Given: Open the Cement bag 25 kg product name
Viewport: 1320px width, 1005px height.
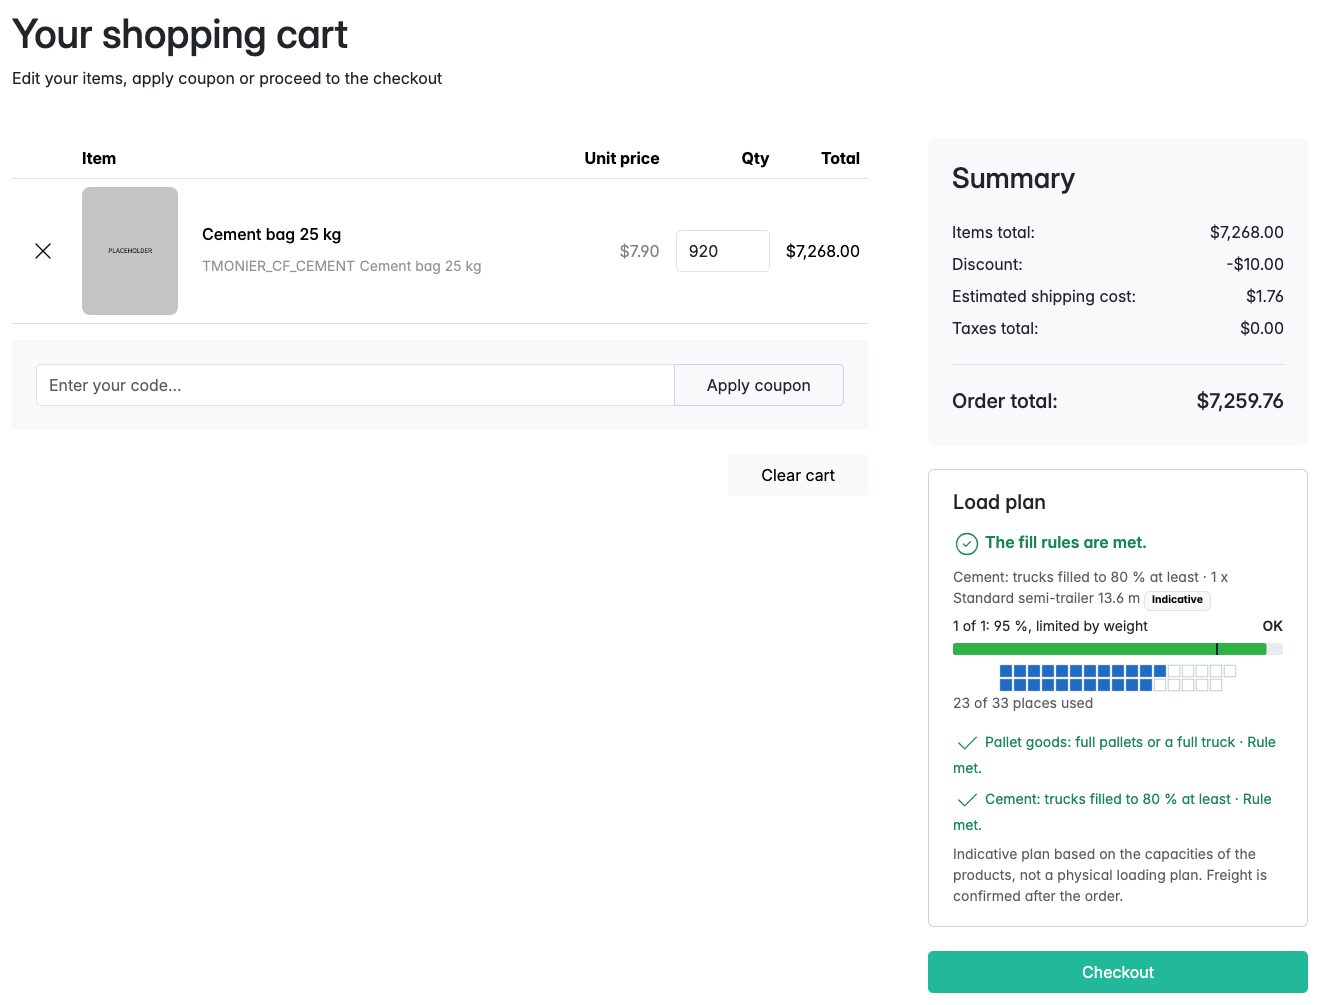Looking at the screenshot, I should pyautogui.click(x=272, y=234).
